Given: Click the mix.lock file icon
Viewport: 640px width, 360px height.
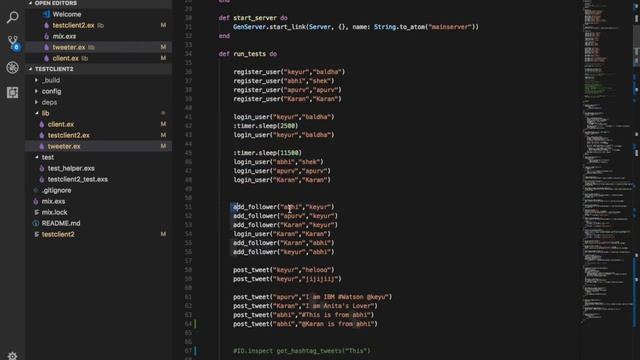Looking at the screenshot, I should pyautogui.click(x=36, y=212).
